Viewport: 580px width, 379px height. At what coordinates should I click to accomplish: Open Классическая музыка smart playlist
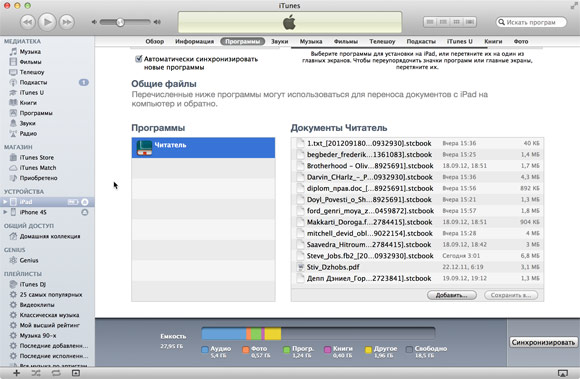(49, 315)
